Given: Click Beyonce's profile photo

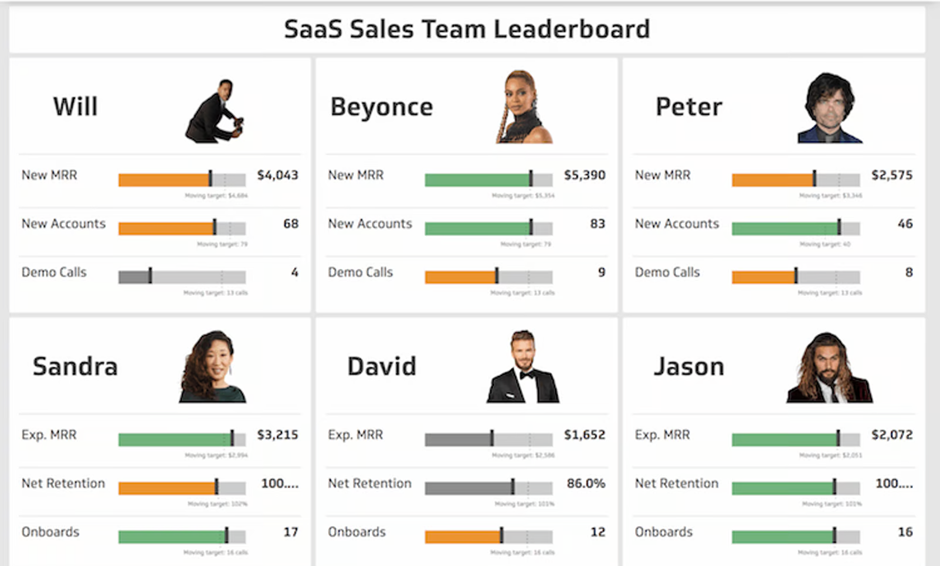Looking at the screenshot, I should coord(521,107).
